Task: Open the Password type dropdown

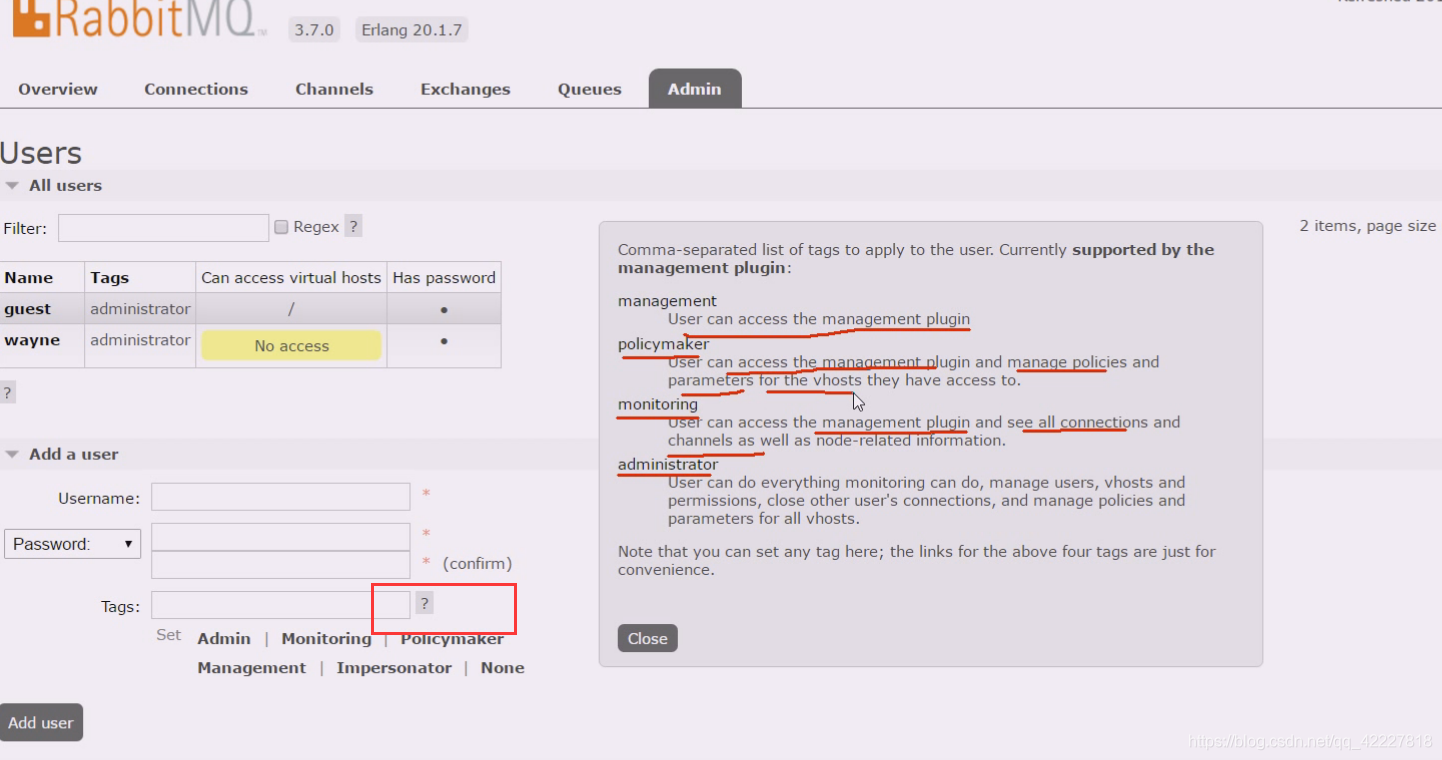Action: coord(72,544)
